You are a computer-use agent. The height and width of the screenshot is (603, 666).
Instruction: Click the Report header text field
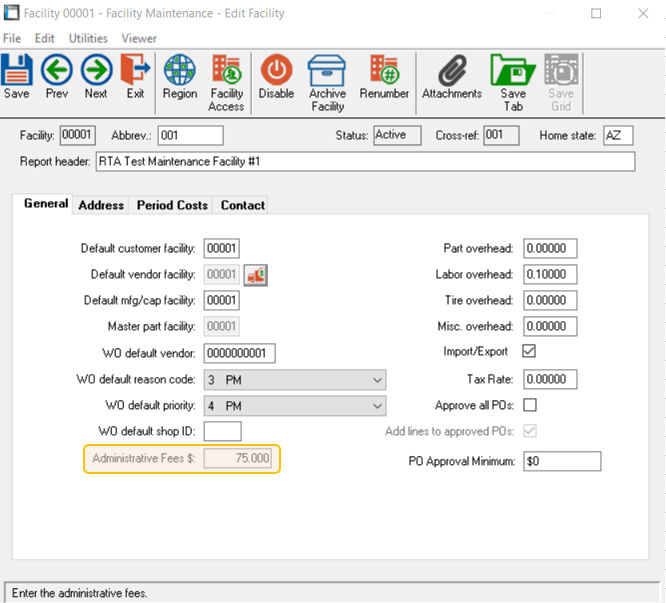(x=364, y=162)
